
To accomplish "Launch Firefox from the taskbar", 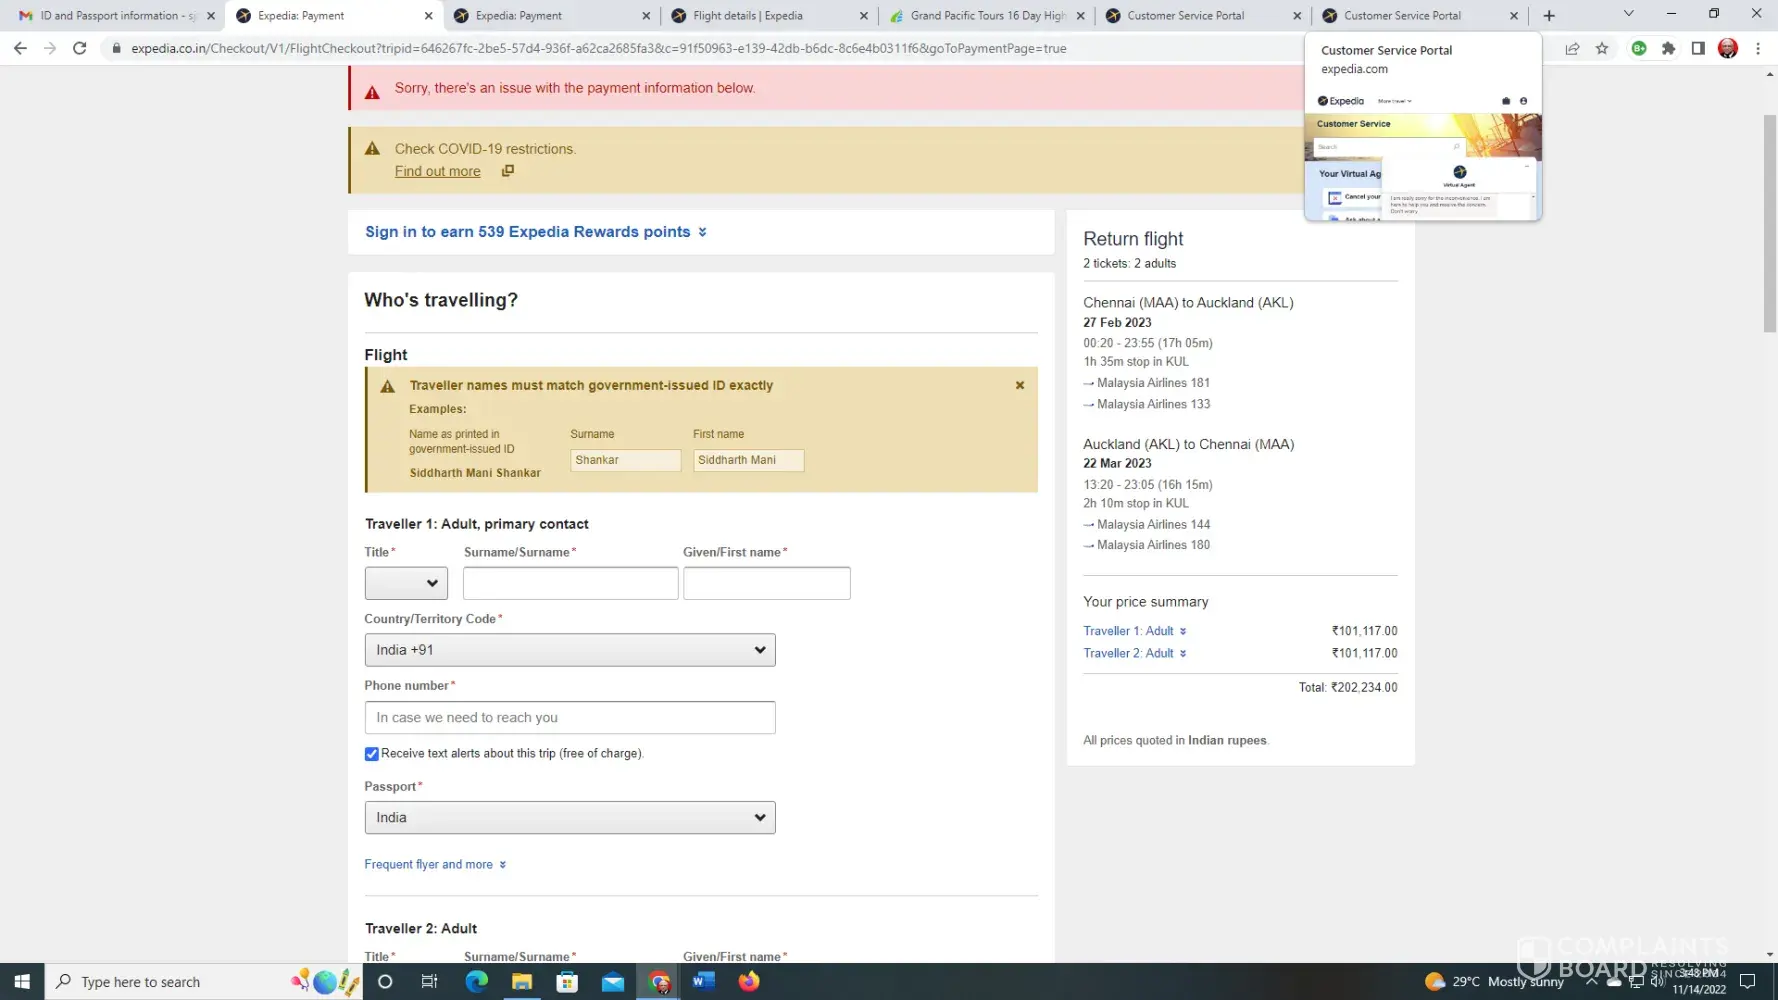I will click(749, 981).
